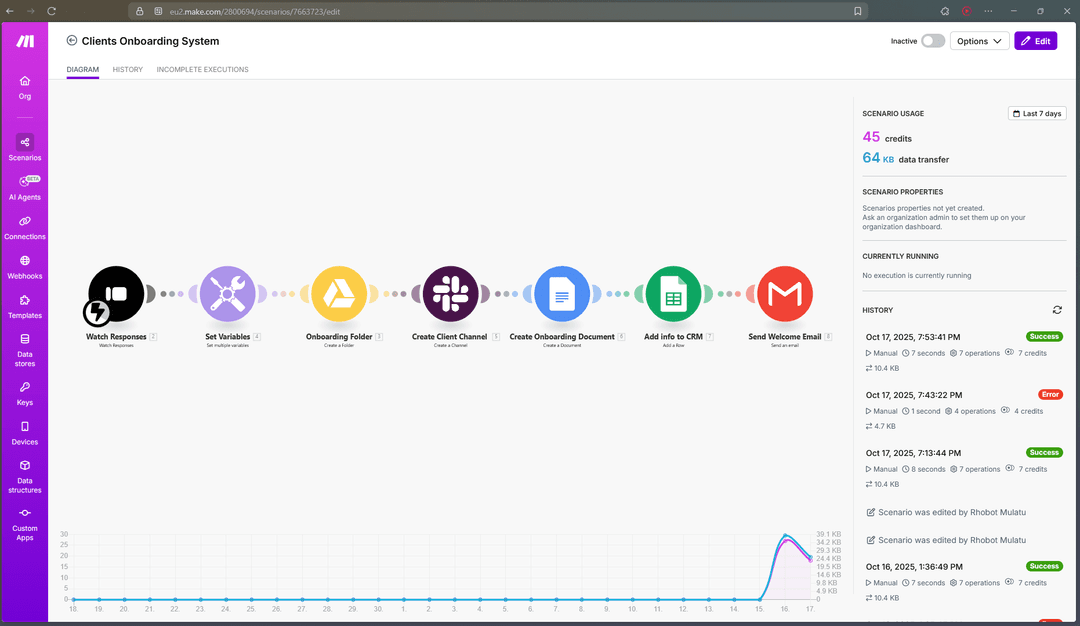The width and height of the screenshot is (1080, 626).
Task: Switch to the HISTORY tab
Action: pos(127,70)
